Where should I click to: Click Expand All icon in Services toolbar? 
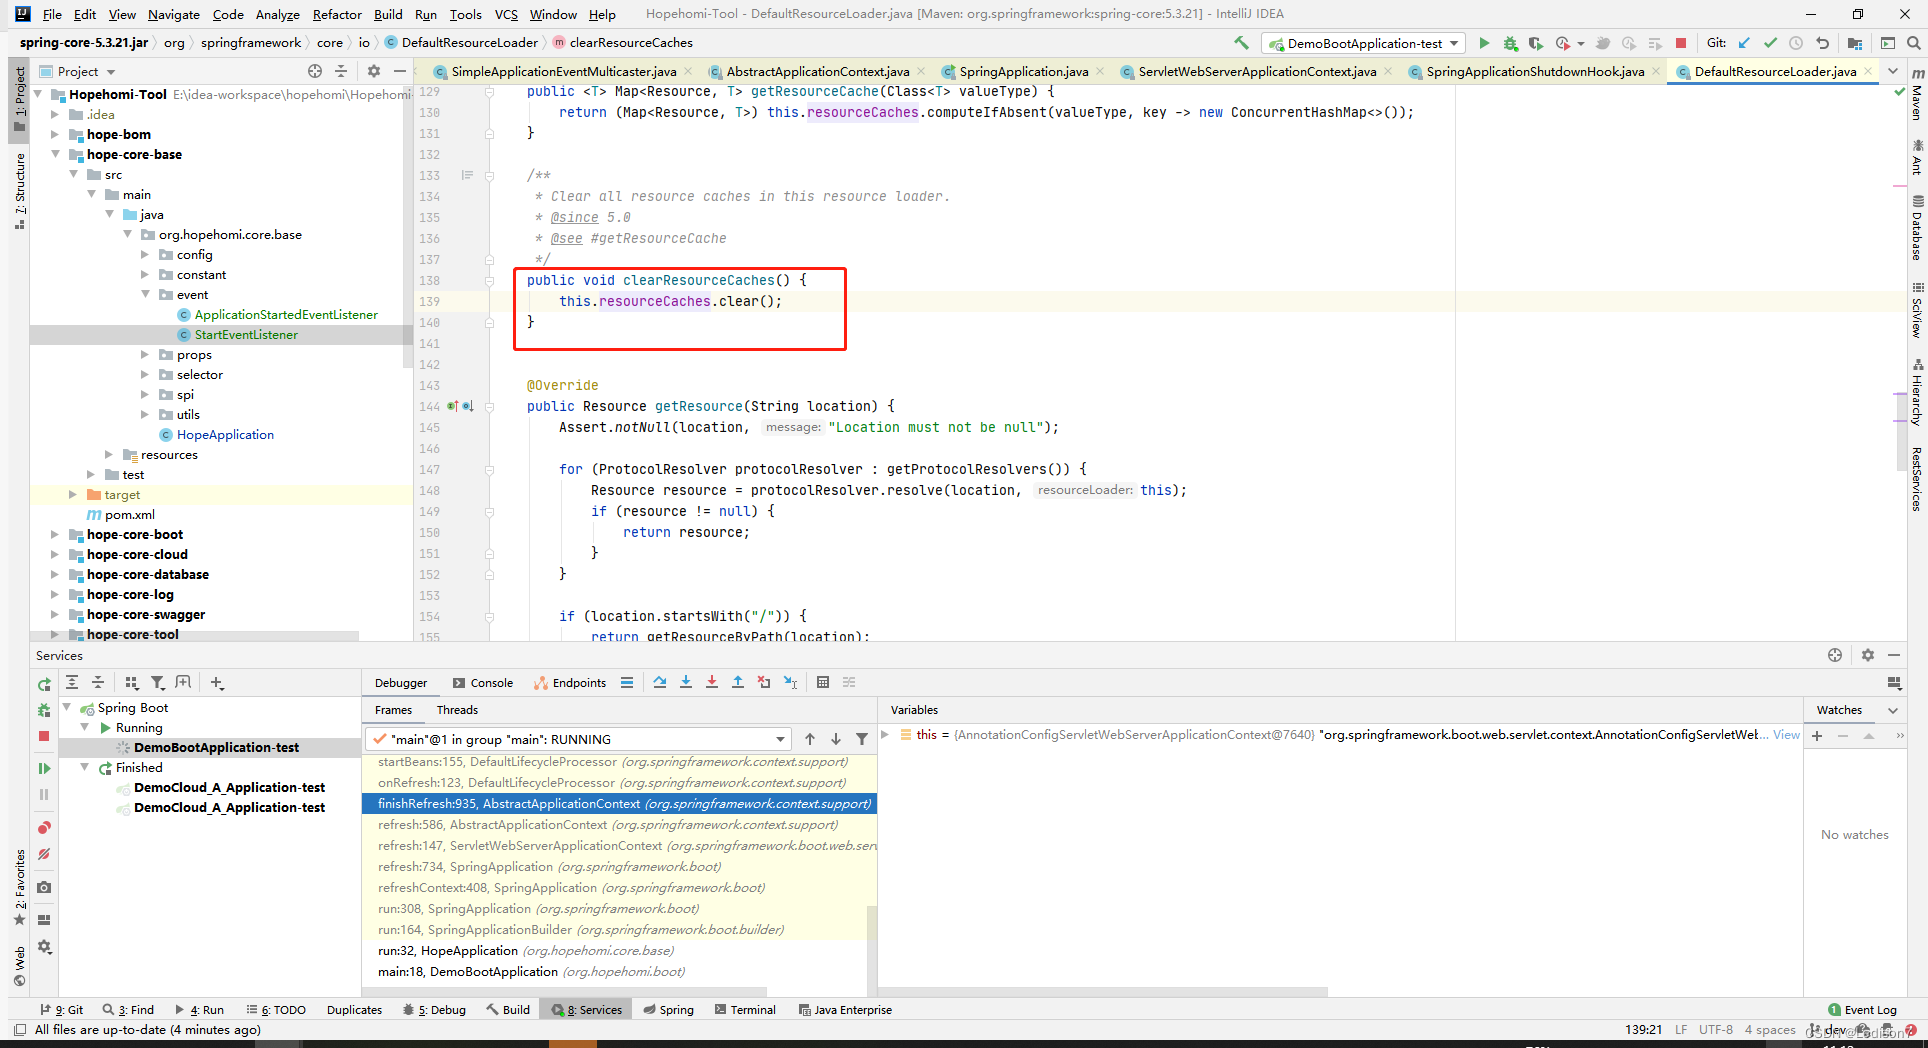pos(72,682)
